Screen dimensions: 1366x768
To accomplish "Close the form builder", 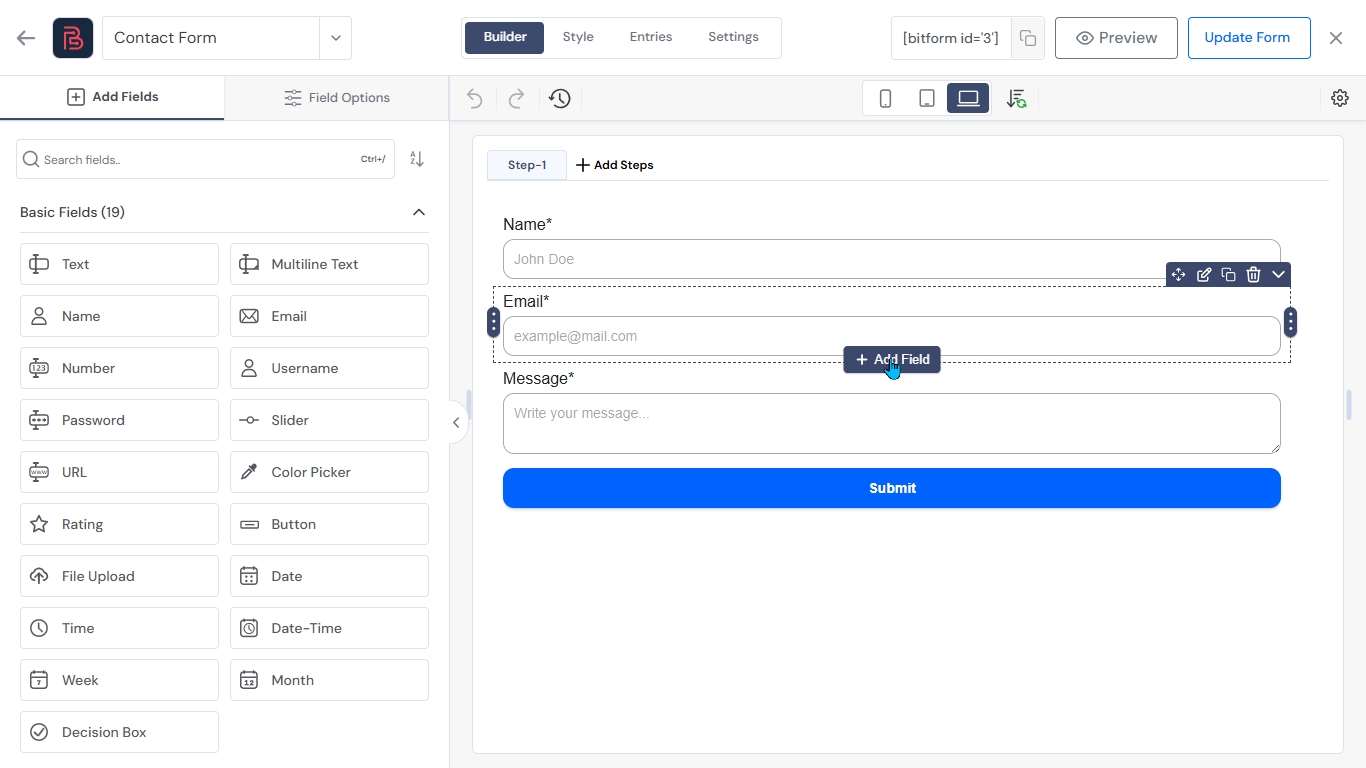I will click(x=1336, y=38).
